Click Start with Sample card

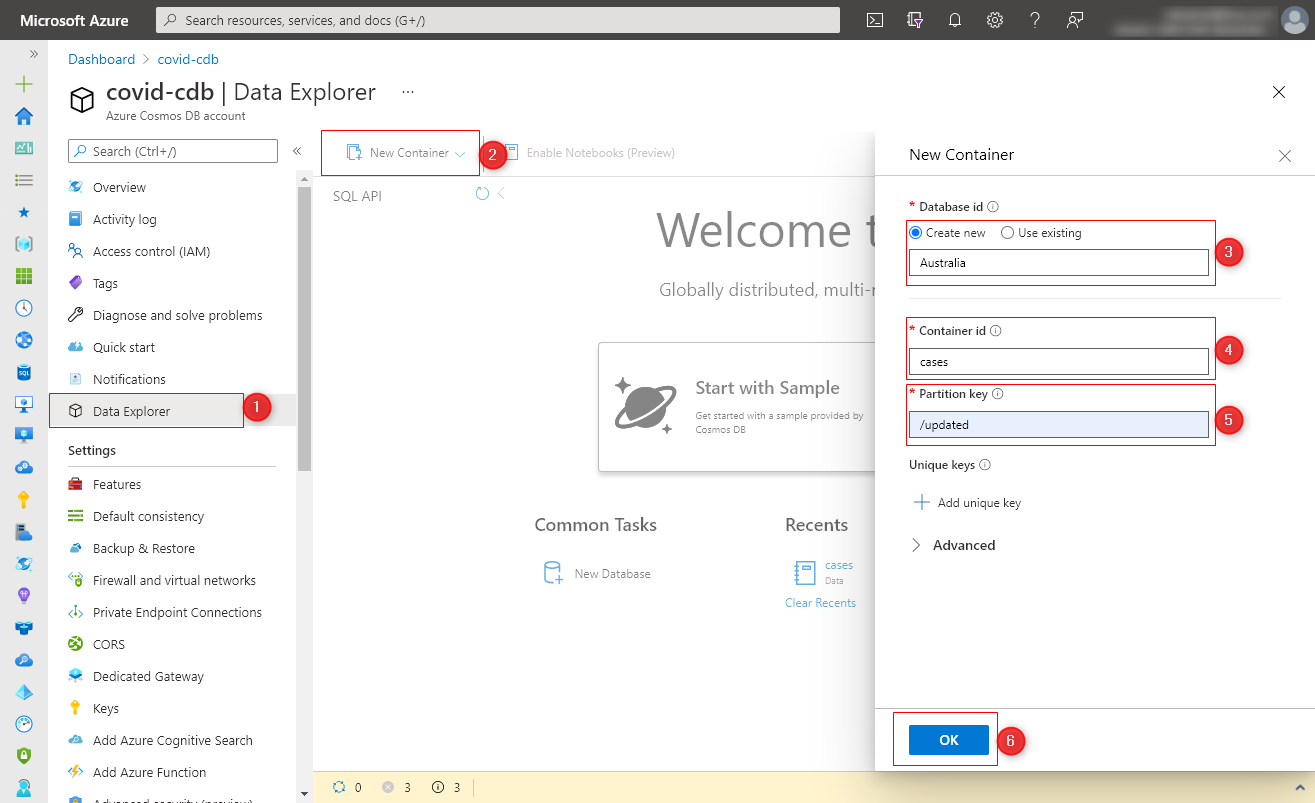736,407
